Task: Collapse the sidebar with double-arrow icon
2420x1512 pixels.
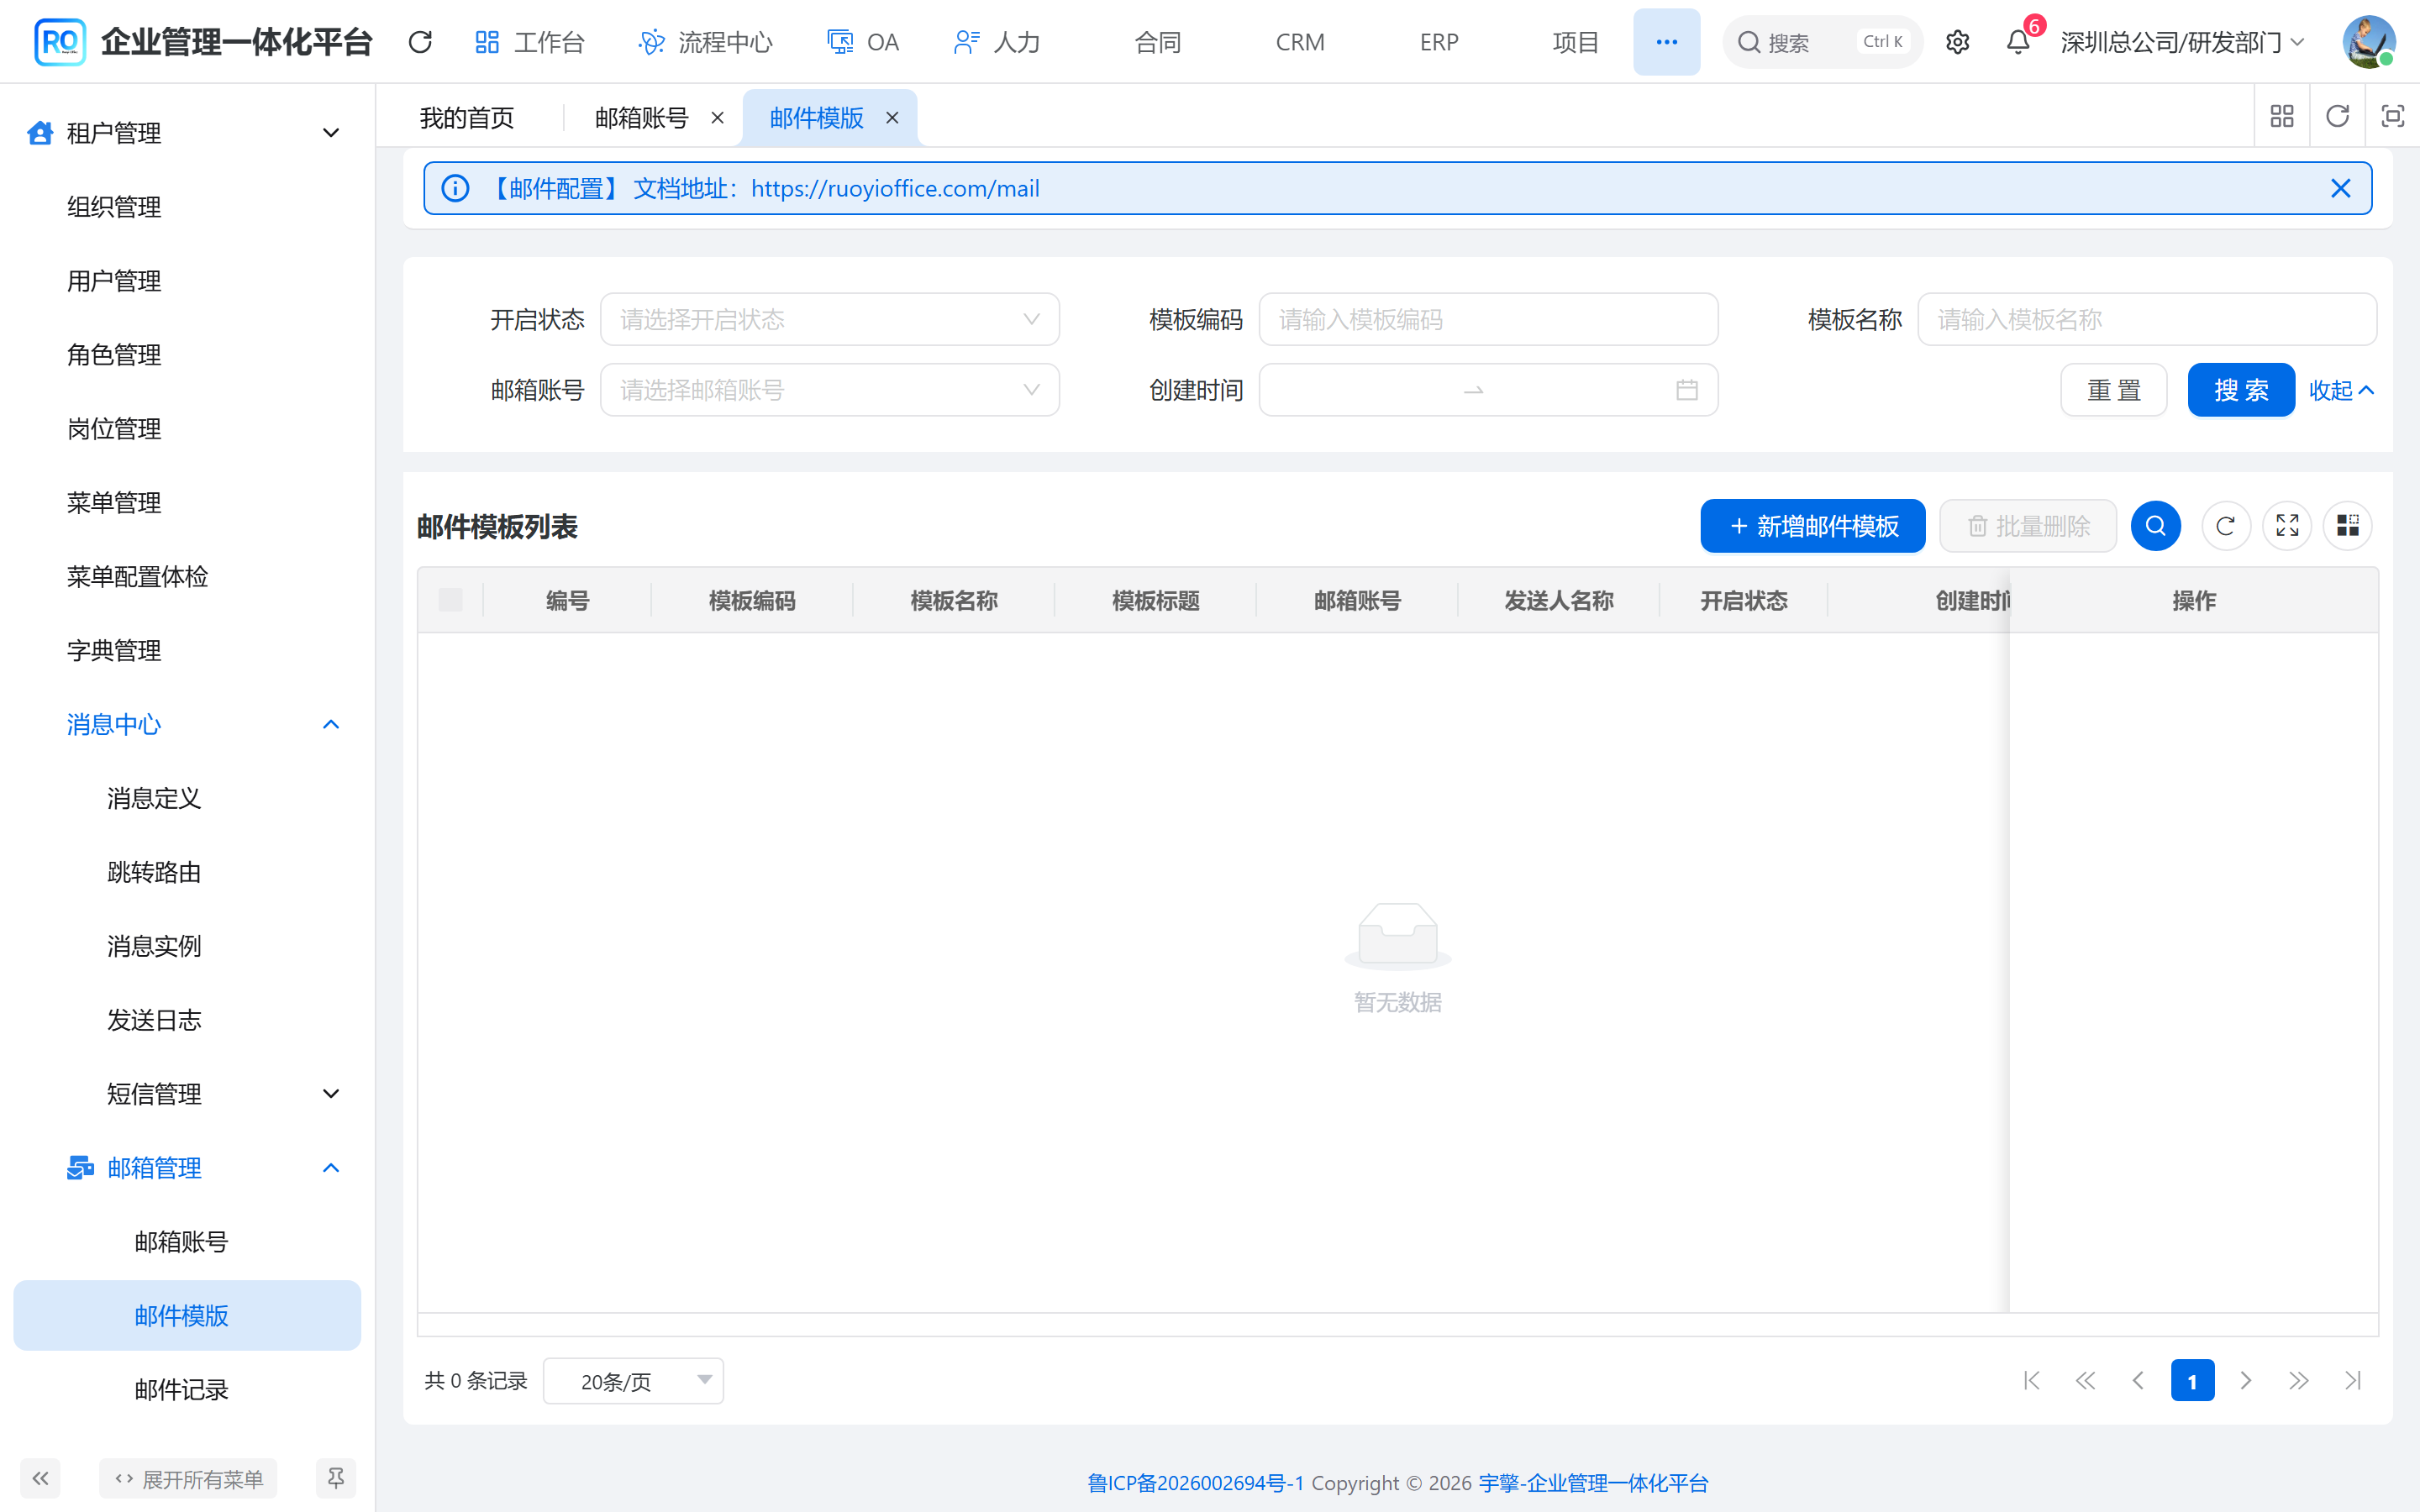Action: [41, 1478]
